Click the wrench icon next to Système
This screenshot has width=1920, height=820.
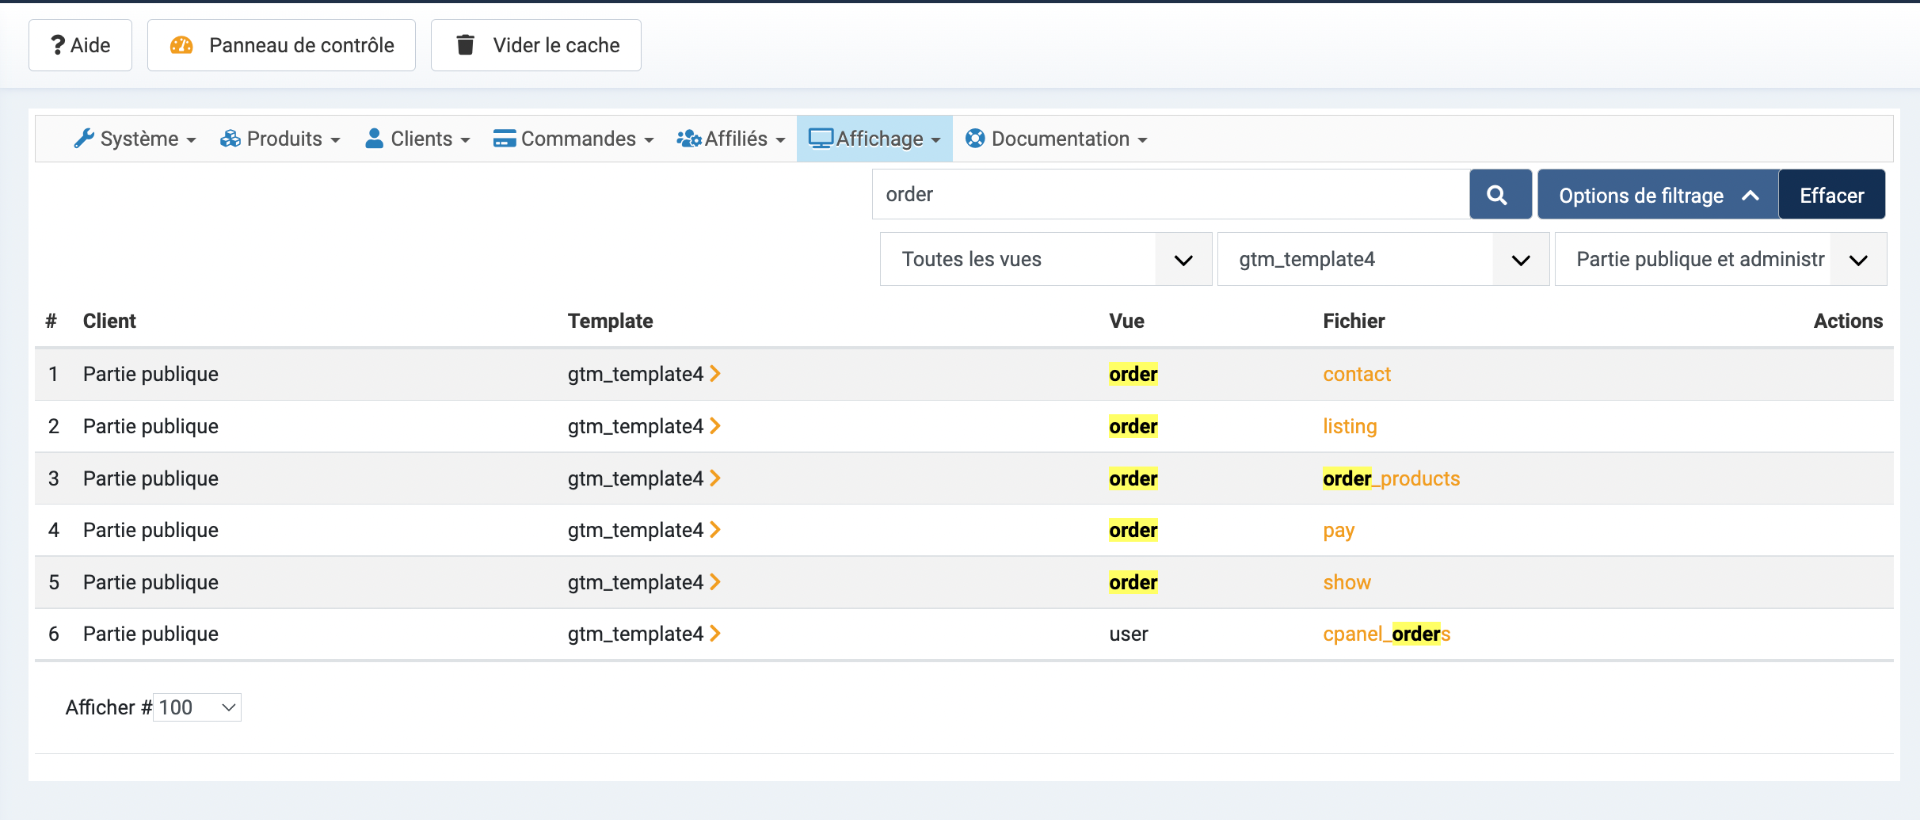coord(84,139)
